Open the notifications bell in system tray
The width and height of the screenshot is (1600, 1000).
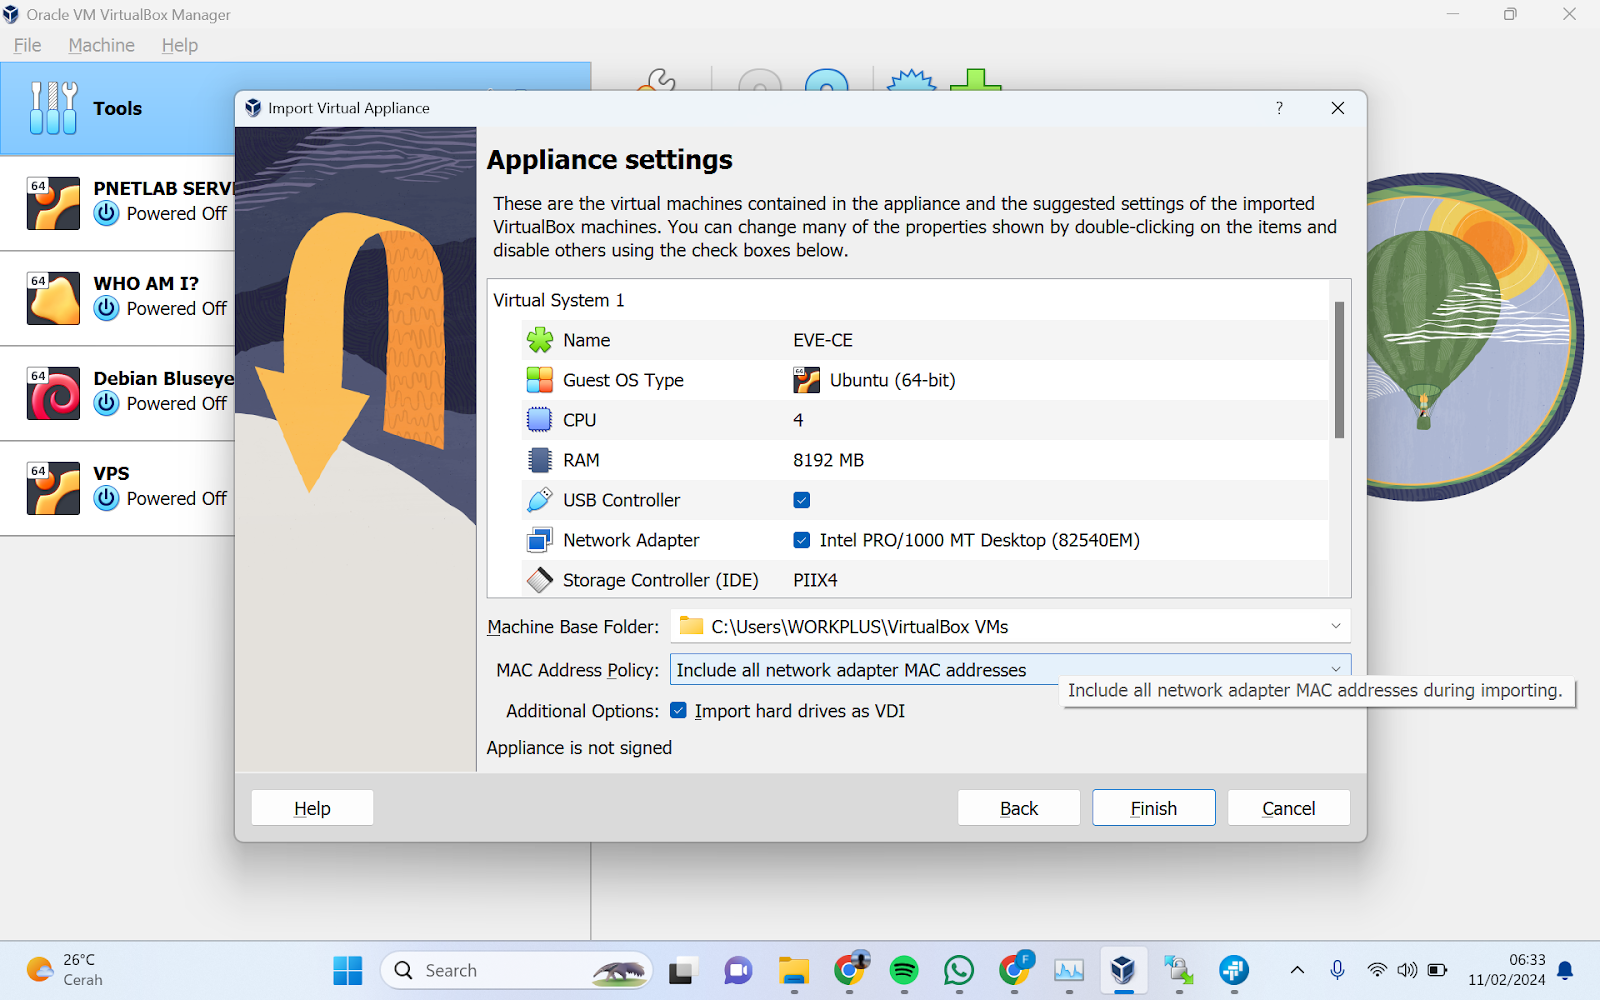[x=1566, y=970]
